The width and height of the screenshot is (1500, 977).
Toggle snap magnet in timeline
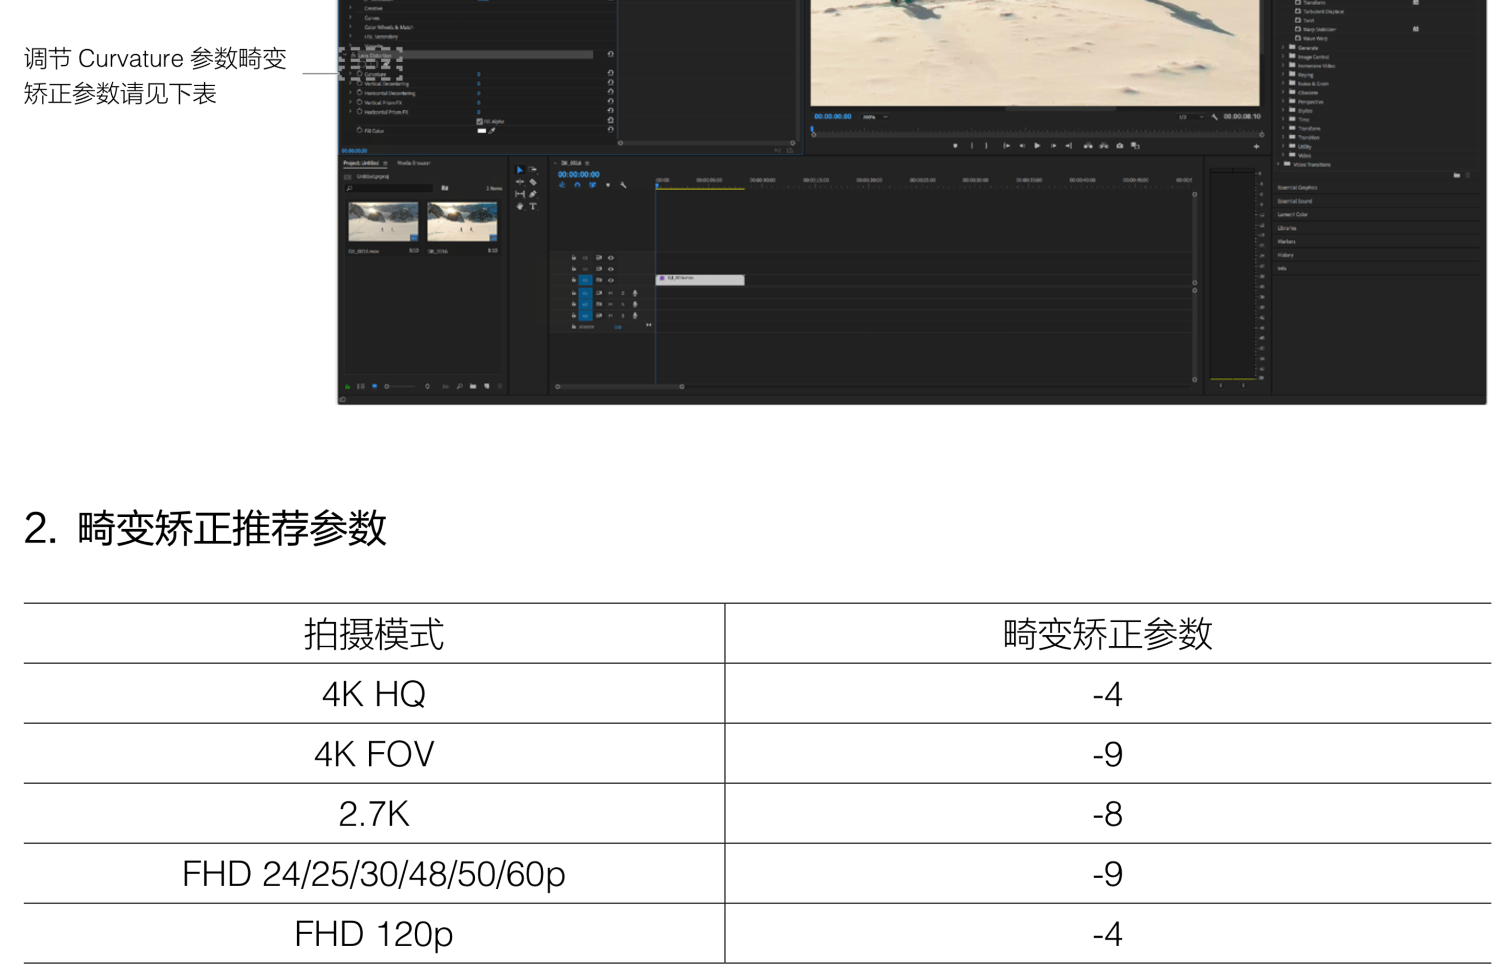tap(577, 185)
